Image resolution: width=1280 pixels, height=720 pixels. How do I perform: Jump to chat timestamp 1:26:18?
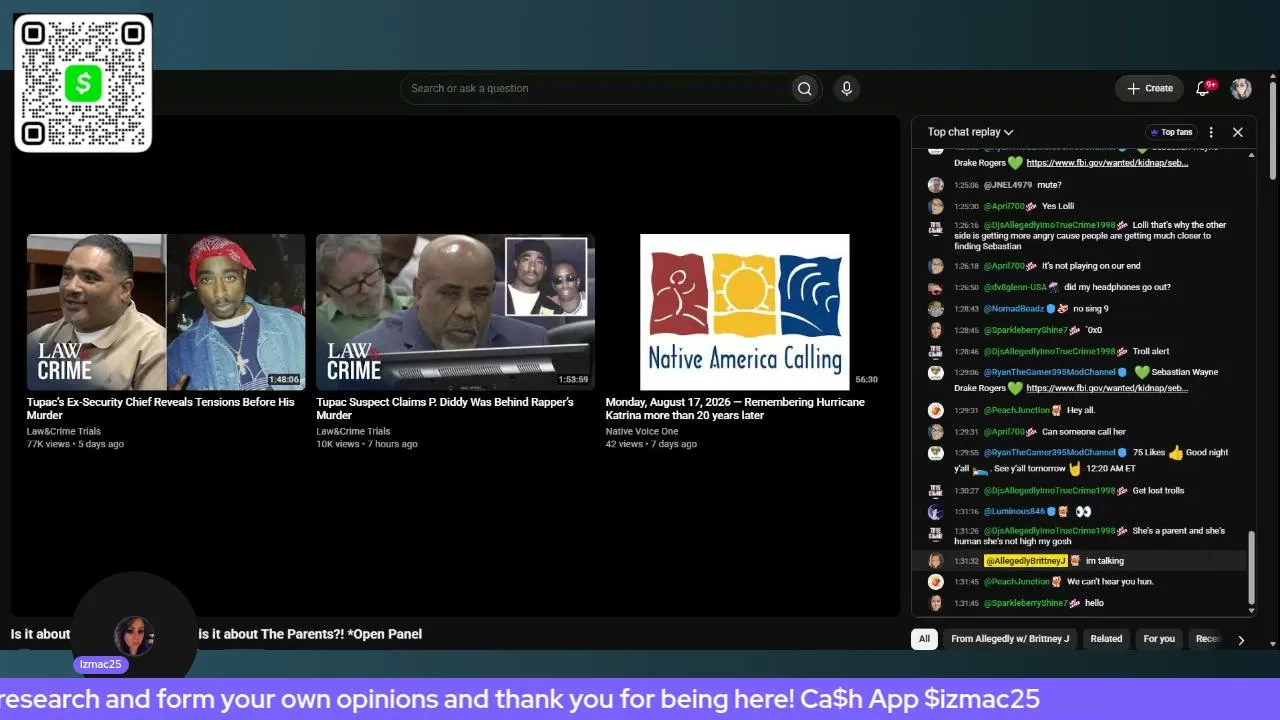pyautogui.click(x=965, y=267)
